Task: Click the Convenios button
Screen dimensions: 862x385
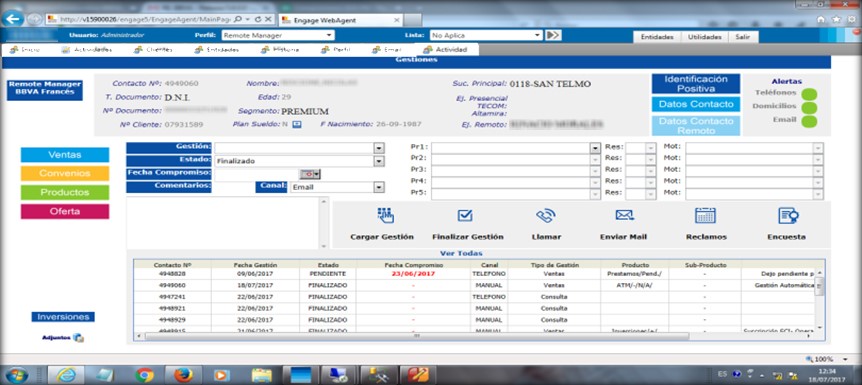Action: coord(65,173)
